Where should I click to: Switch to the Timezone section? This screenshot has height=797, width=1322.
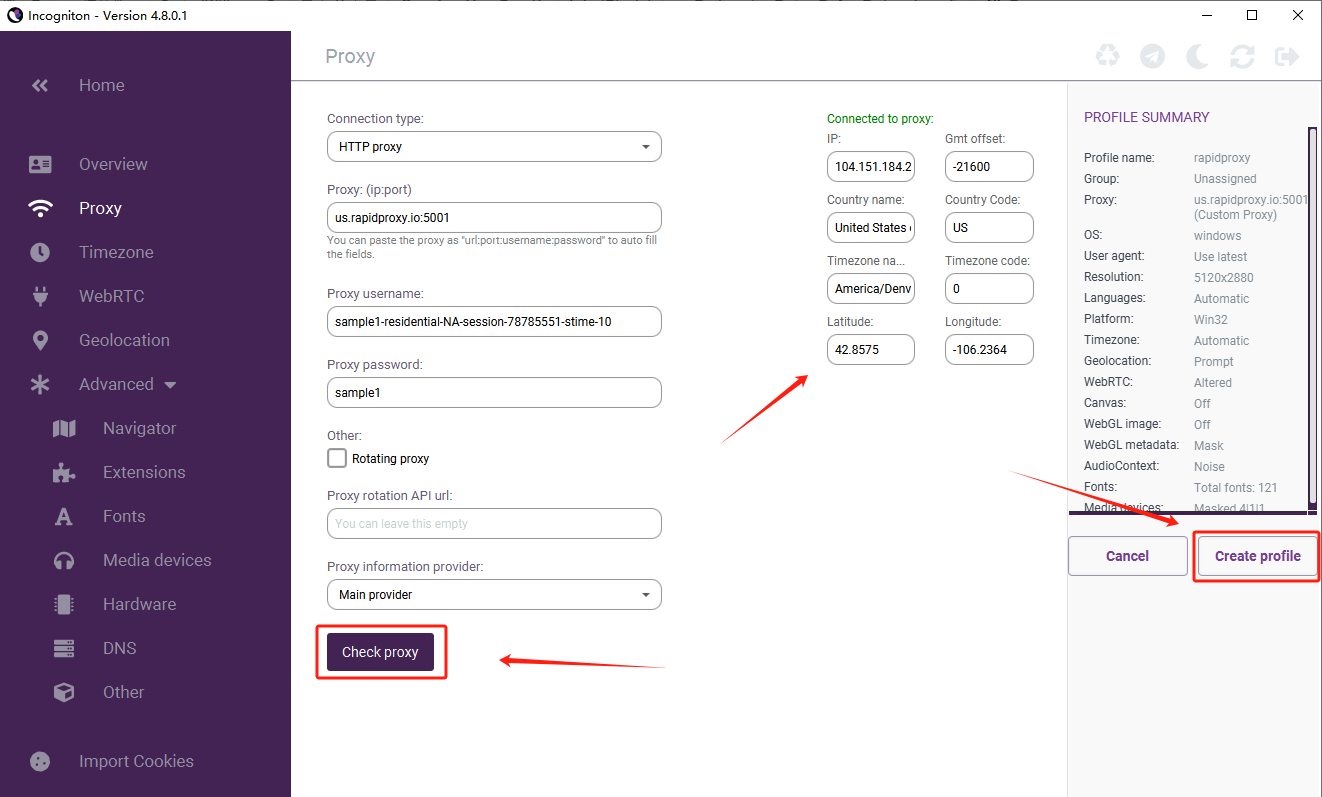[x=116, y=252]
